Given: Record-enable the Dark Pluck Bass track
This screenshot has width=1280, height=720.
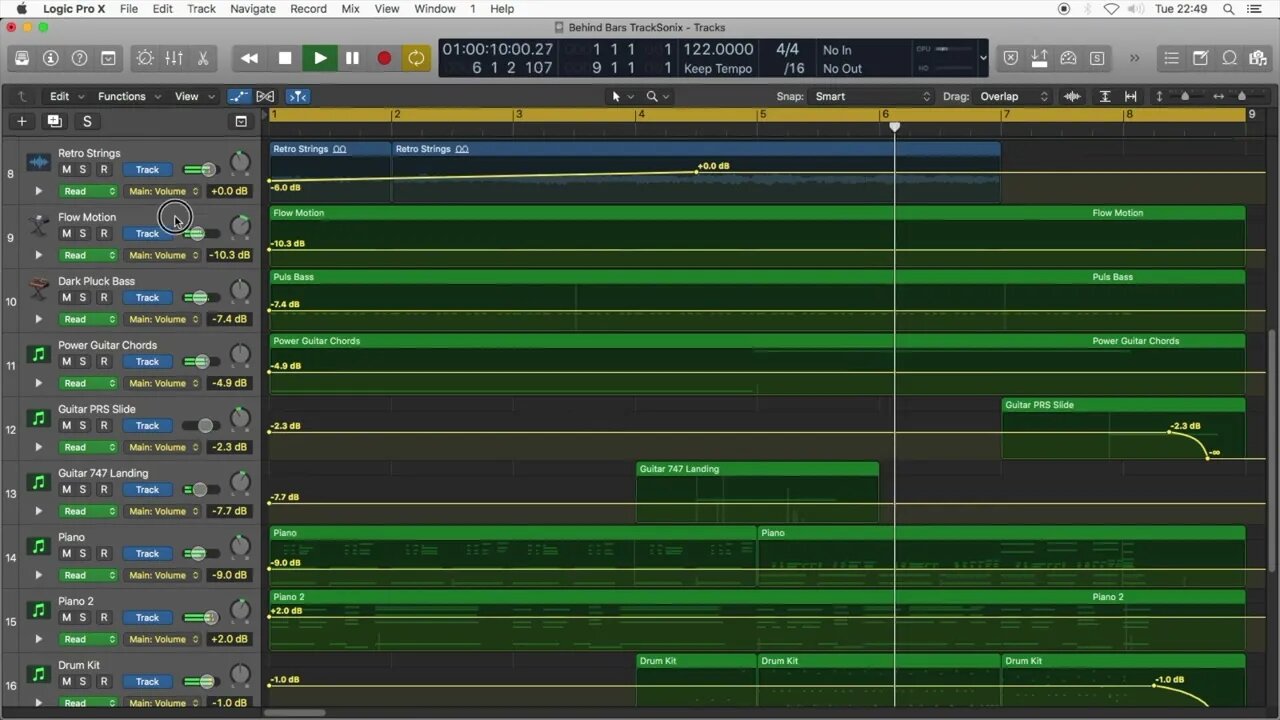Looking at the screenshot, I should click(103, 297).
